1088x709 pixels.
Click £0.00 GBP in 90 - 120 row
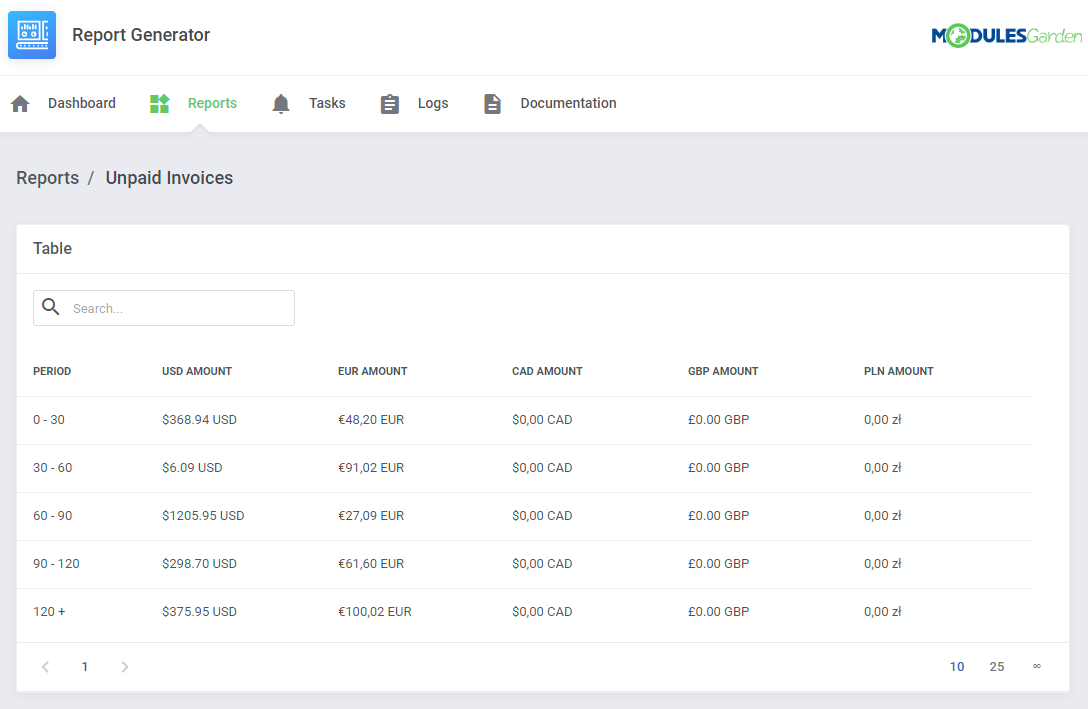click(718, 564)
